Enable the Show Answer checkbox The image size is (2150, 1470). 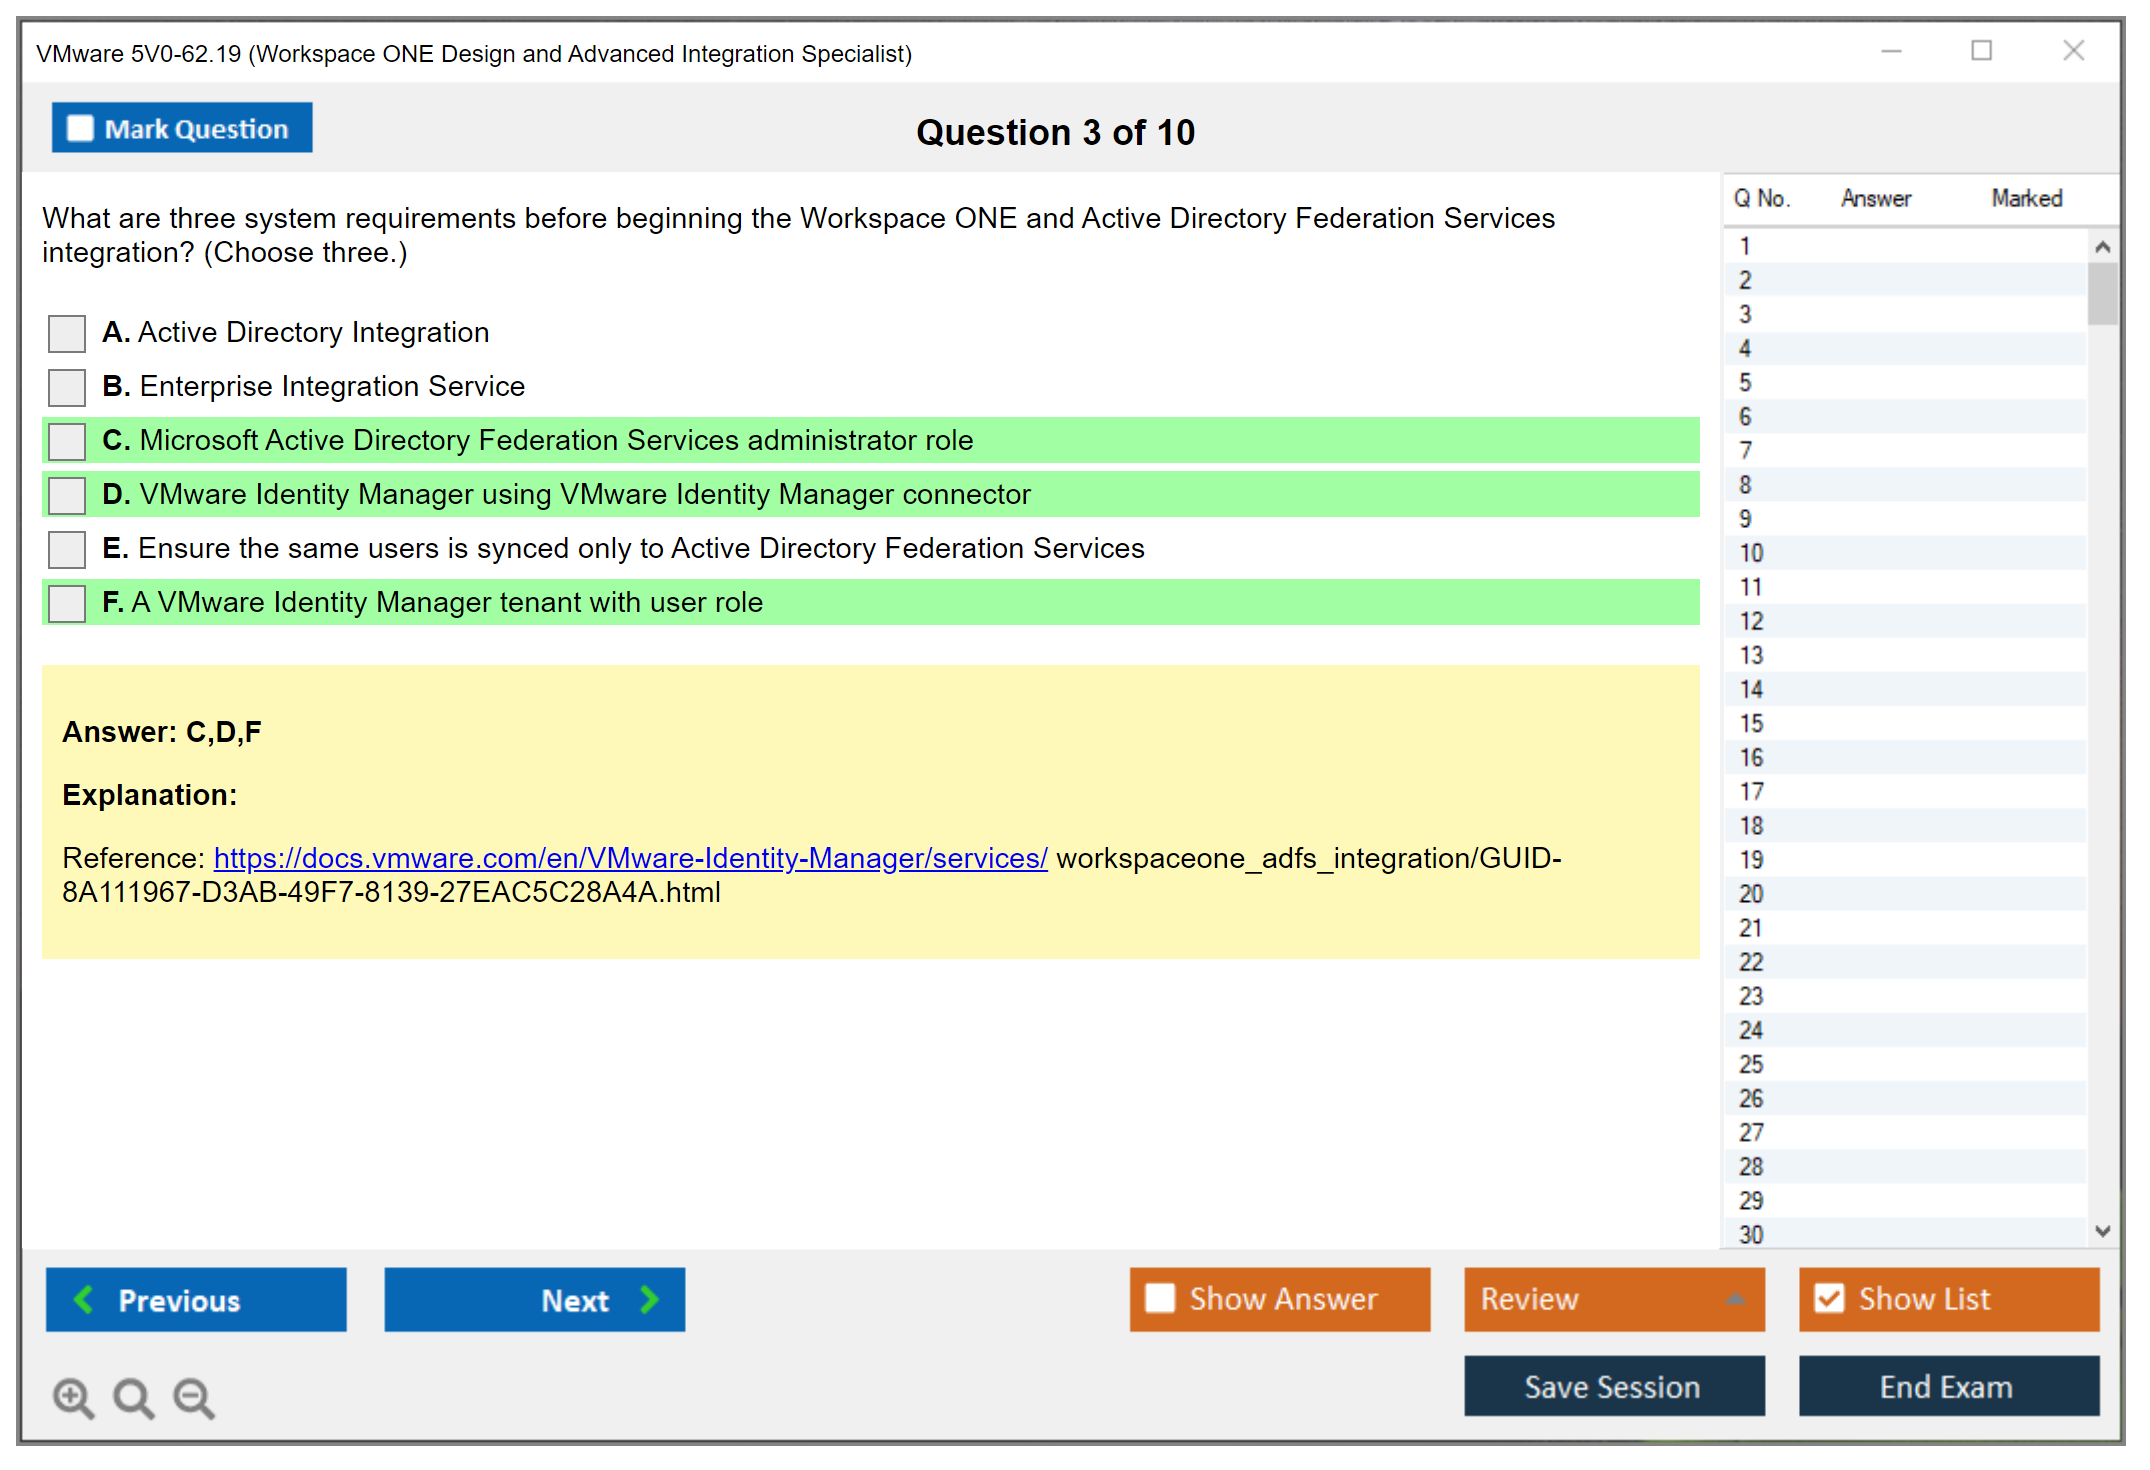pyautogui.click(x=1160, y=1298)
